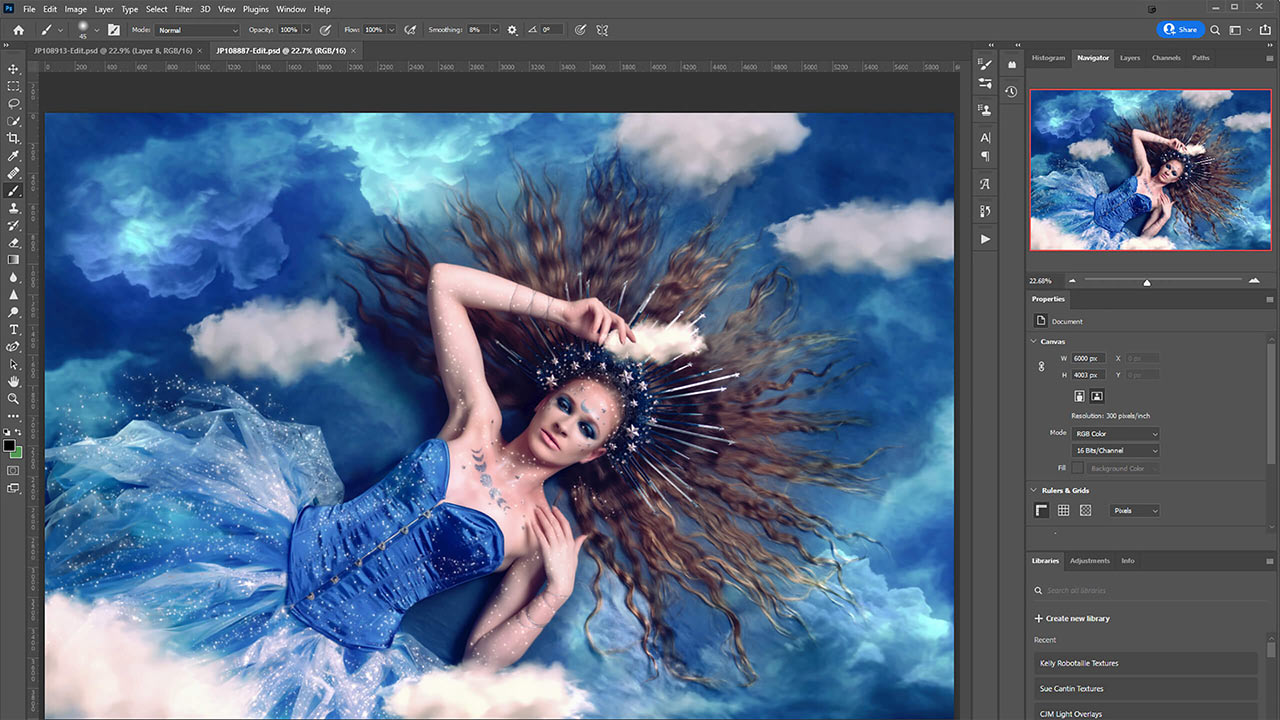Screen dimensions: 1280x720
Task: Toggle the rulers display button
Action: click(x=1041, y=511)
